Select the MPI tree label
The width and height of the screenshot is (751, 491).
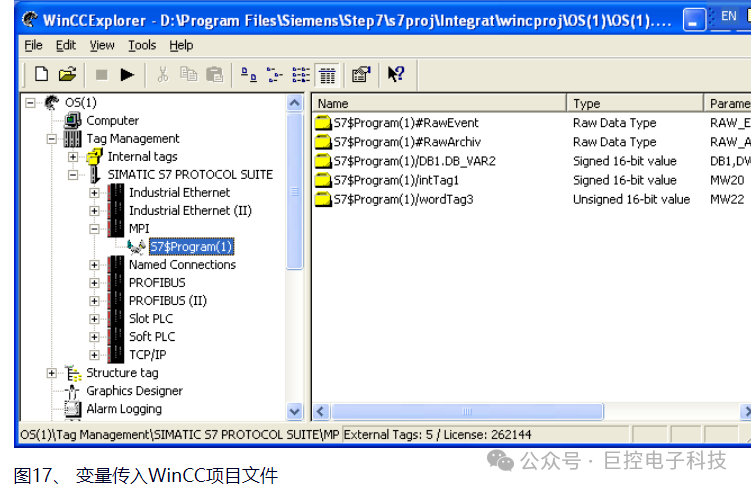(139, 229)
